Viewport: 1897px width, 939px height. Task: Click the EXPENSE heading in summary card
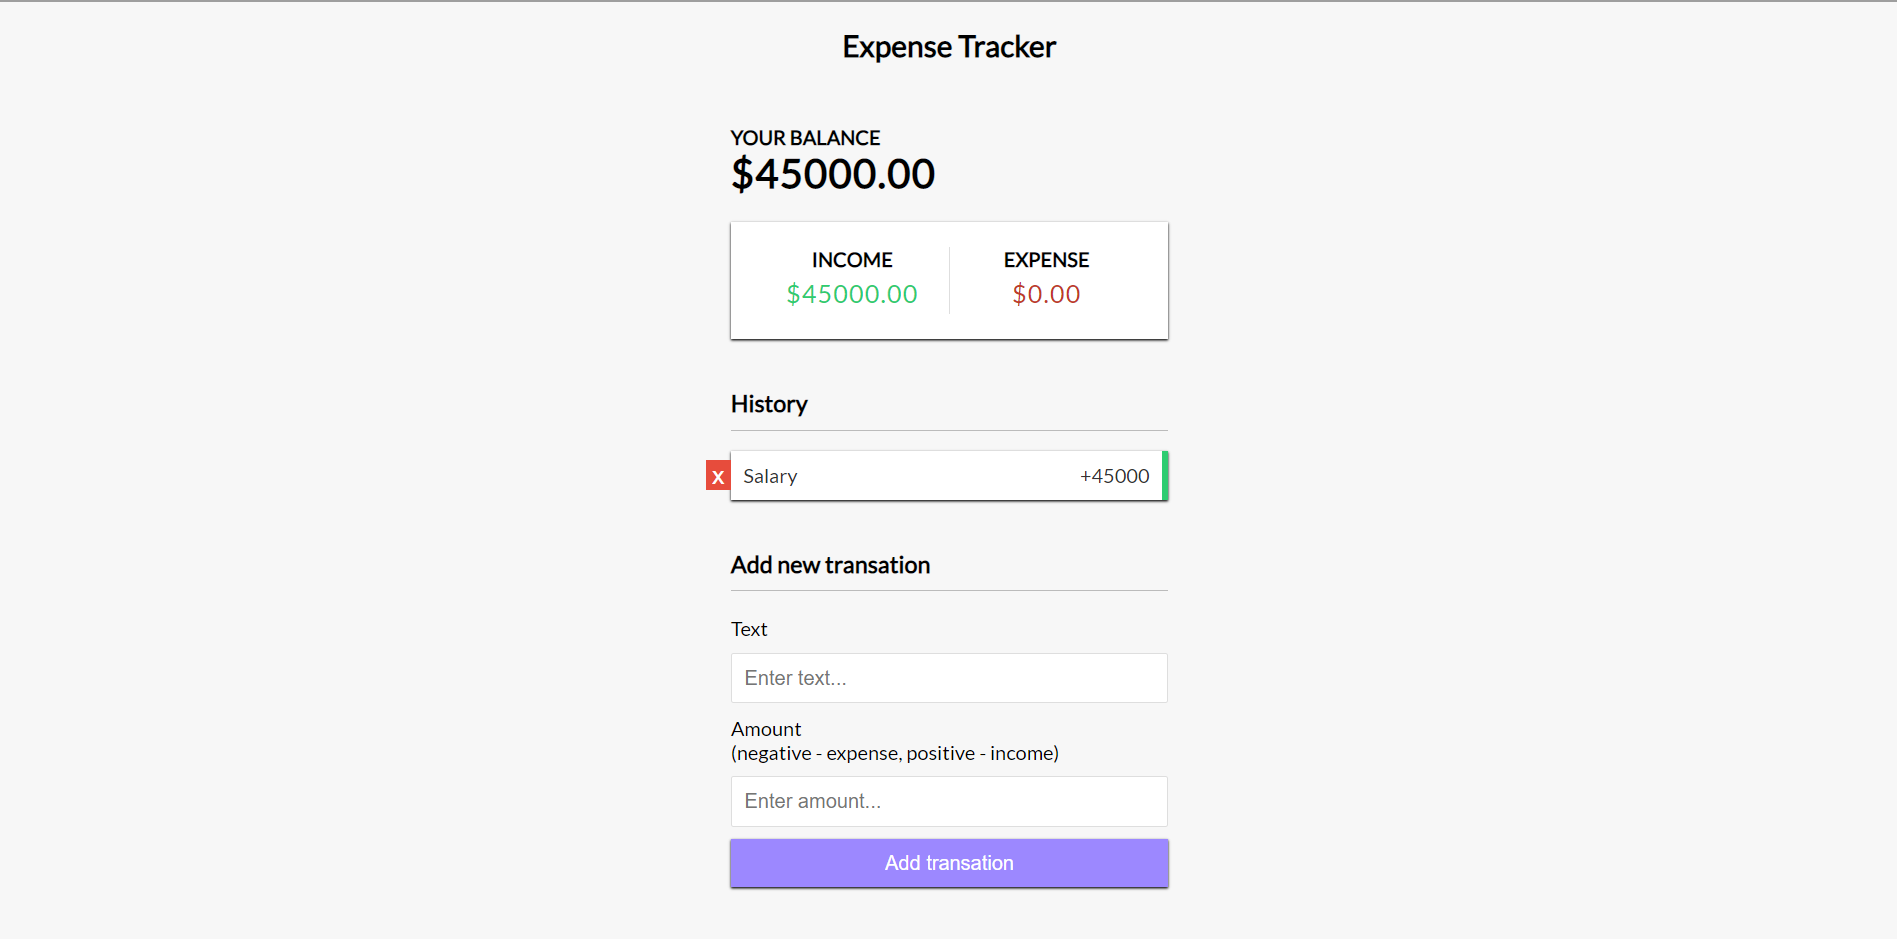(1046, 260)
